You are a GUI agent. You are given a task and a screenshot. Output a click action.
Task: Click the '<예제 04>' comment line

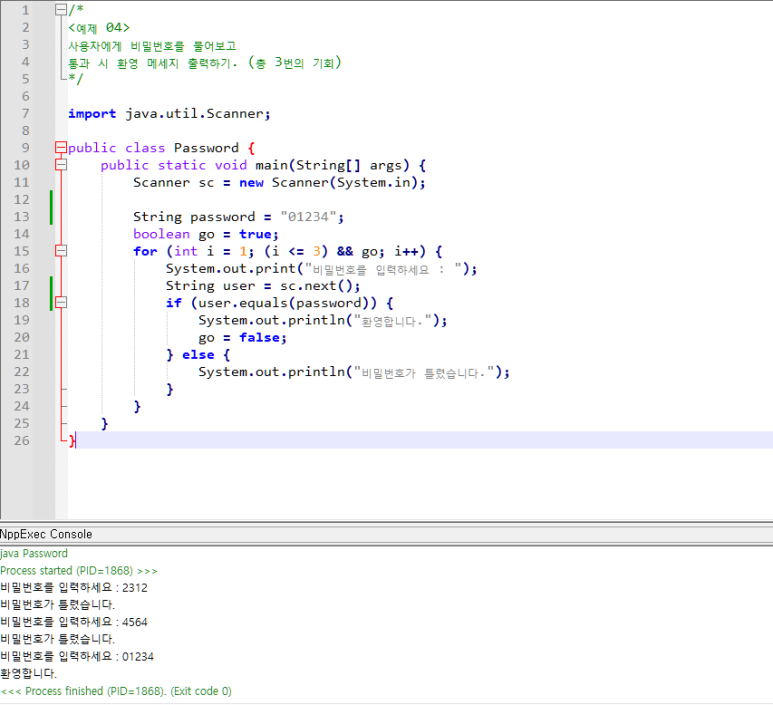[x=99, y=28]
